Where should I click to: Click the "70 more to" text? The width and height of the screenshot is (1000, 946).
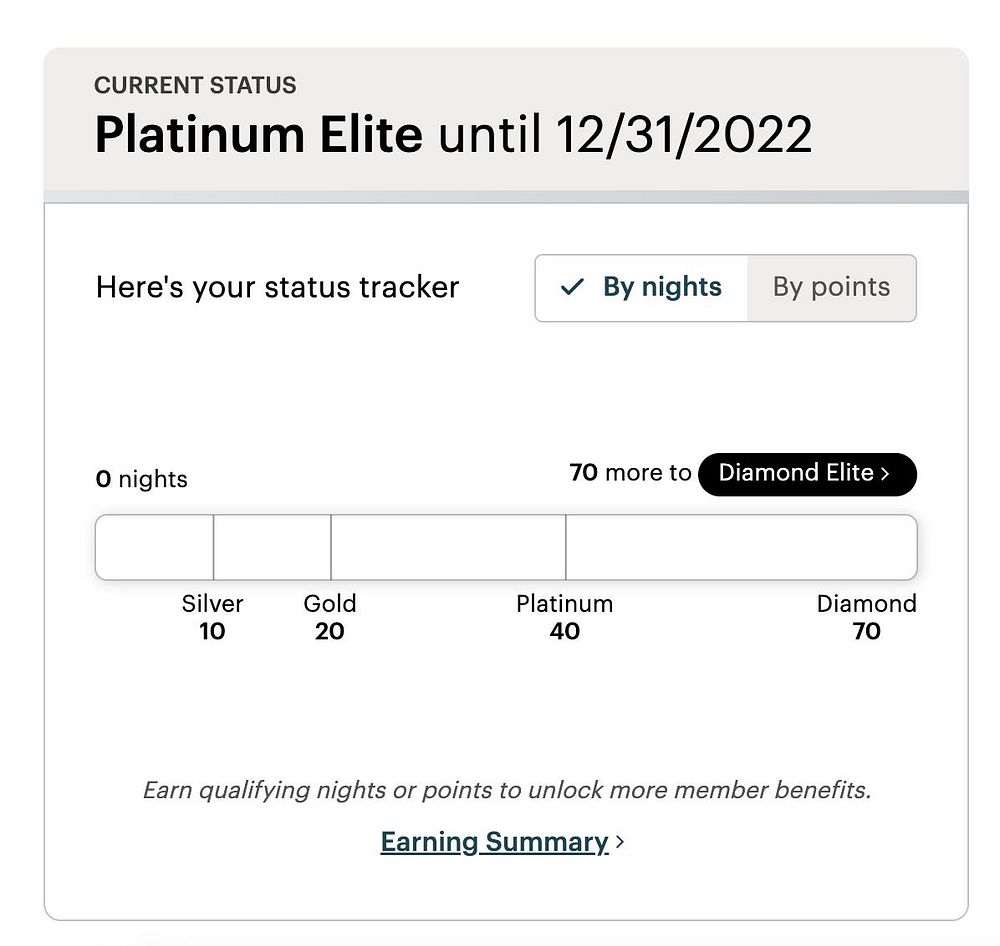tap(630, 473)
